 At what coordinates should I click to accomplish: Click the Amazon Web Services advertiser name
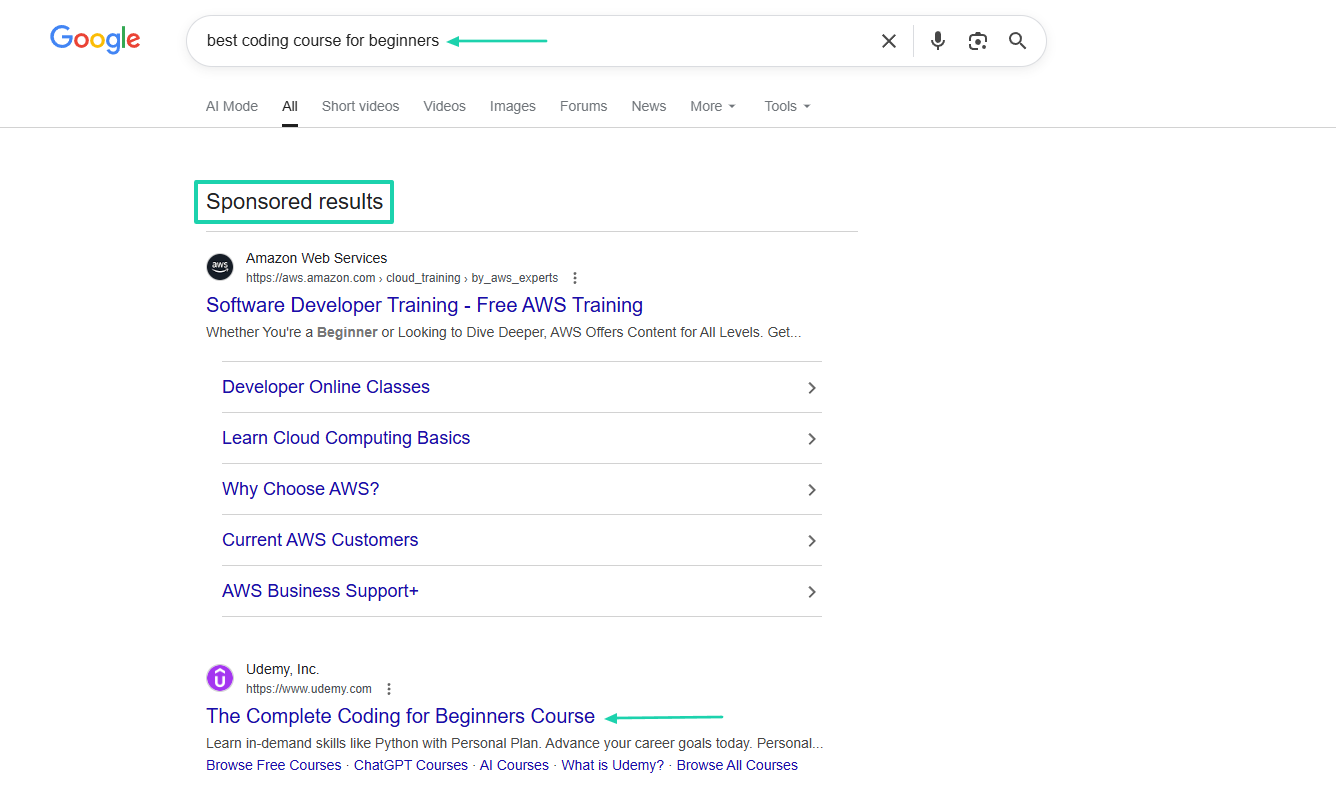pyautogui.click(x=317, y=258)
